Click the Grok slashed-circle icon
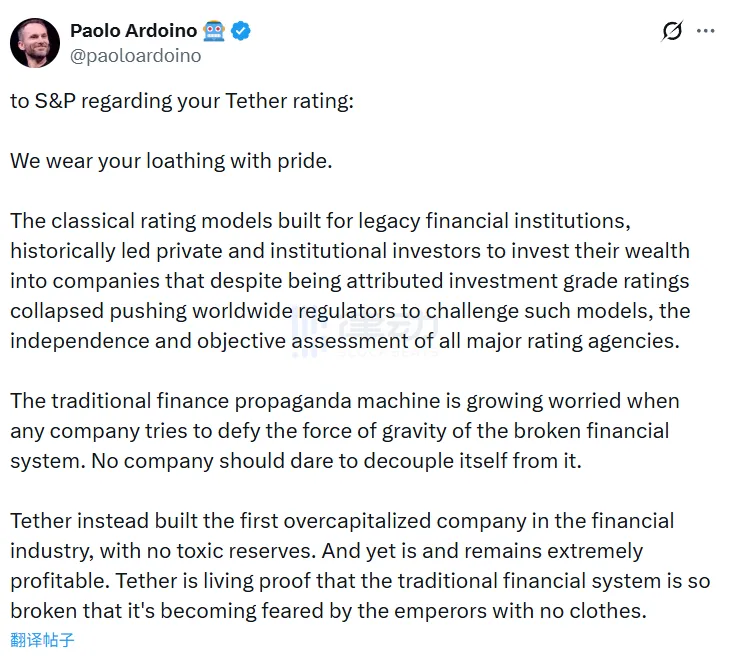The width and height of the screenshot is (730, 664). [x=672, y=32]
